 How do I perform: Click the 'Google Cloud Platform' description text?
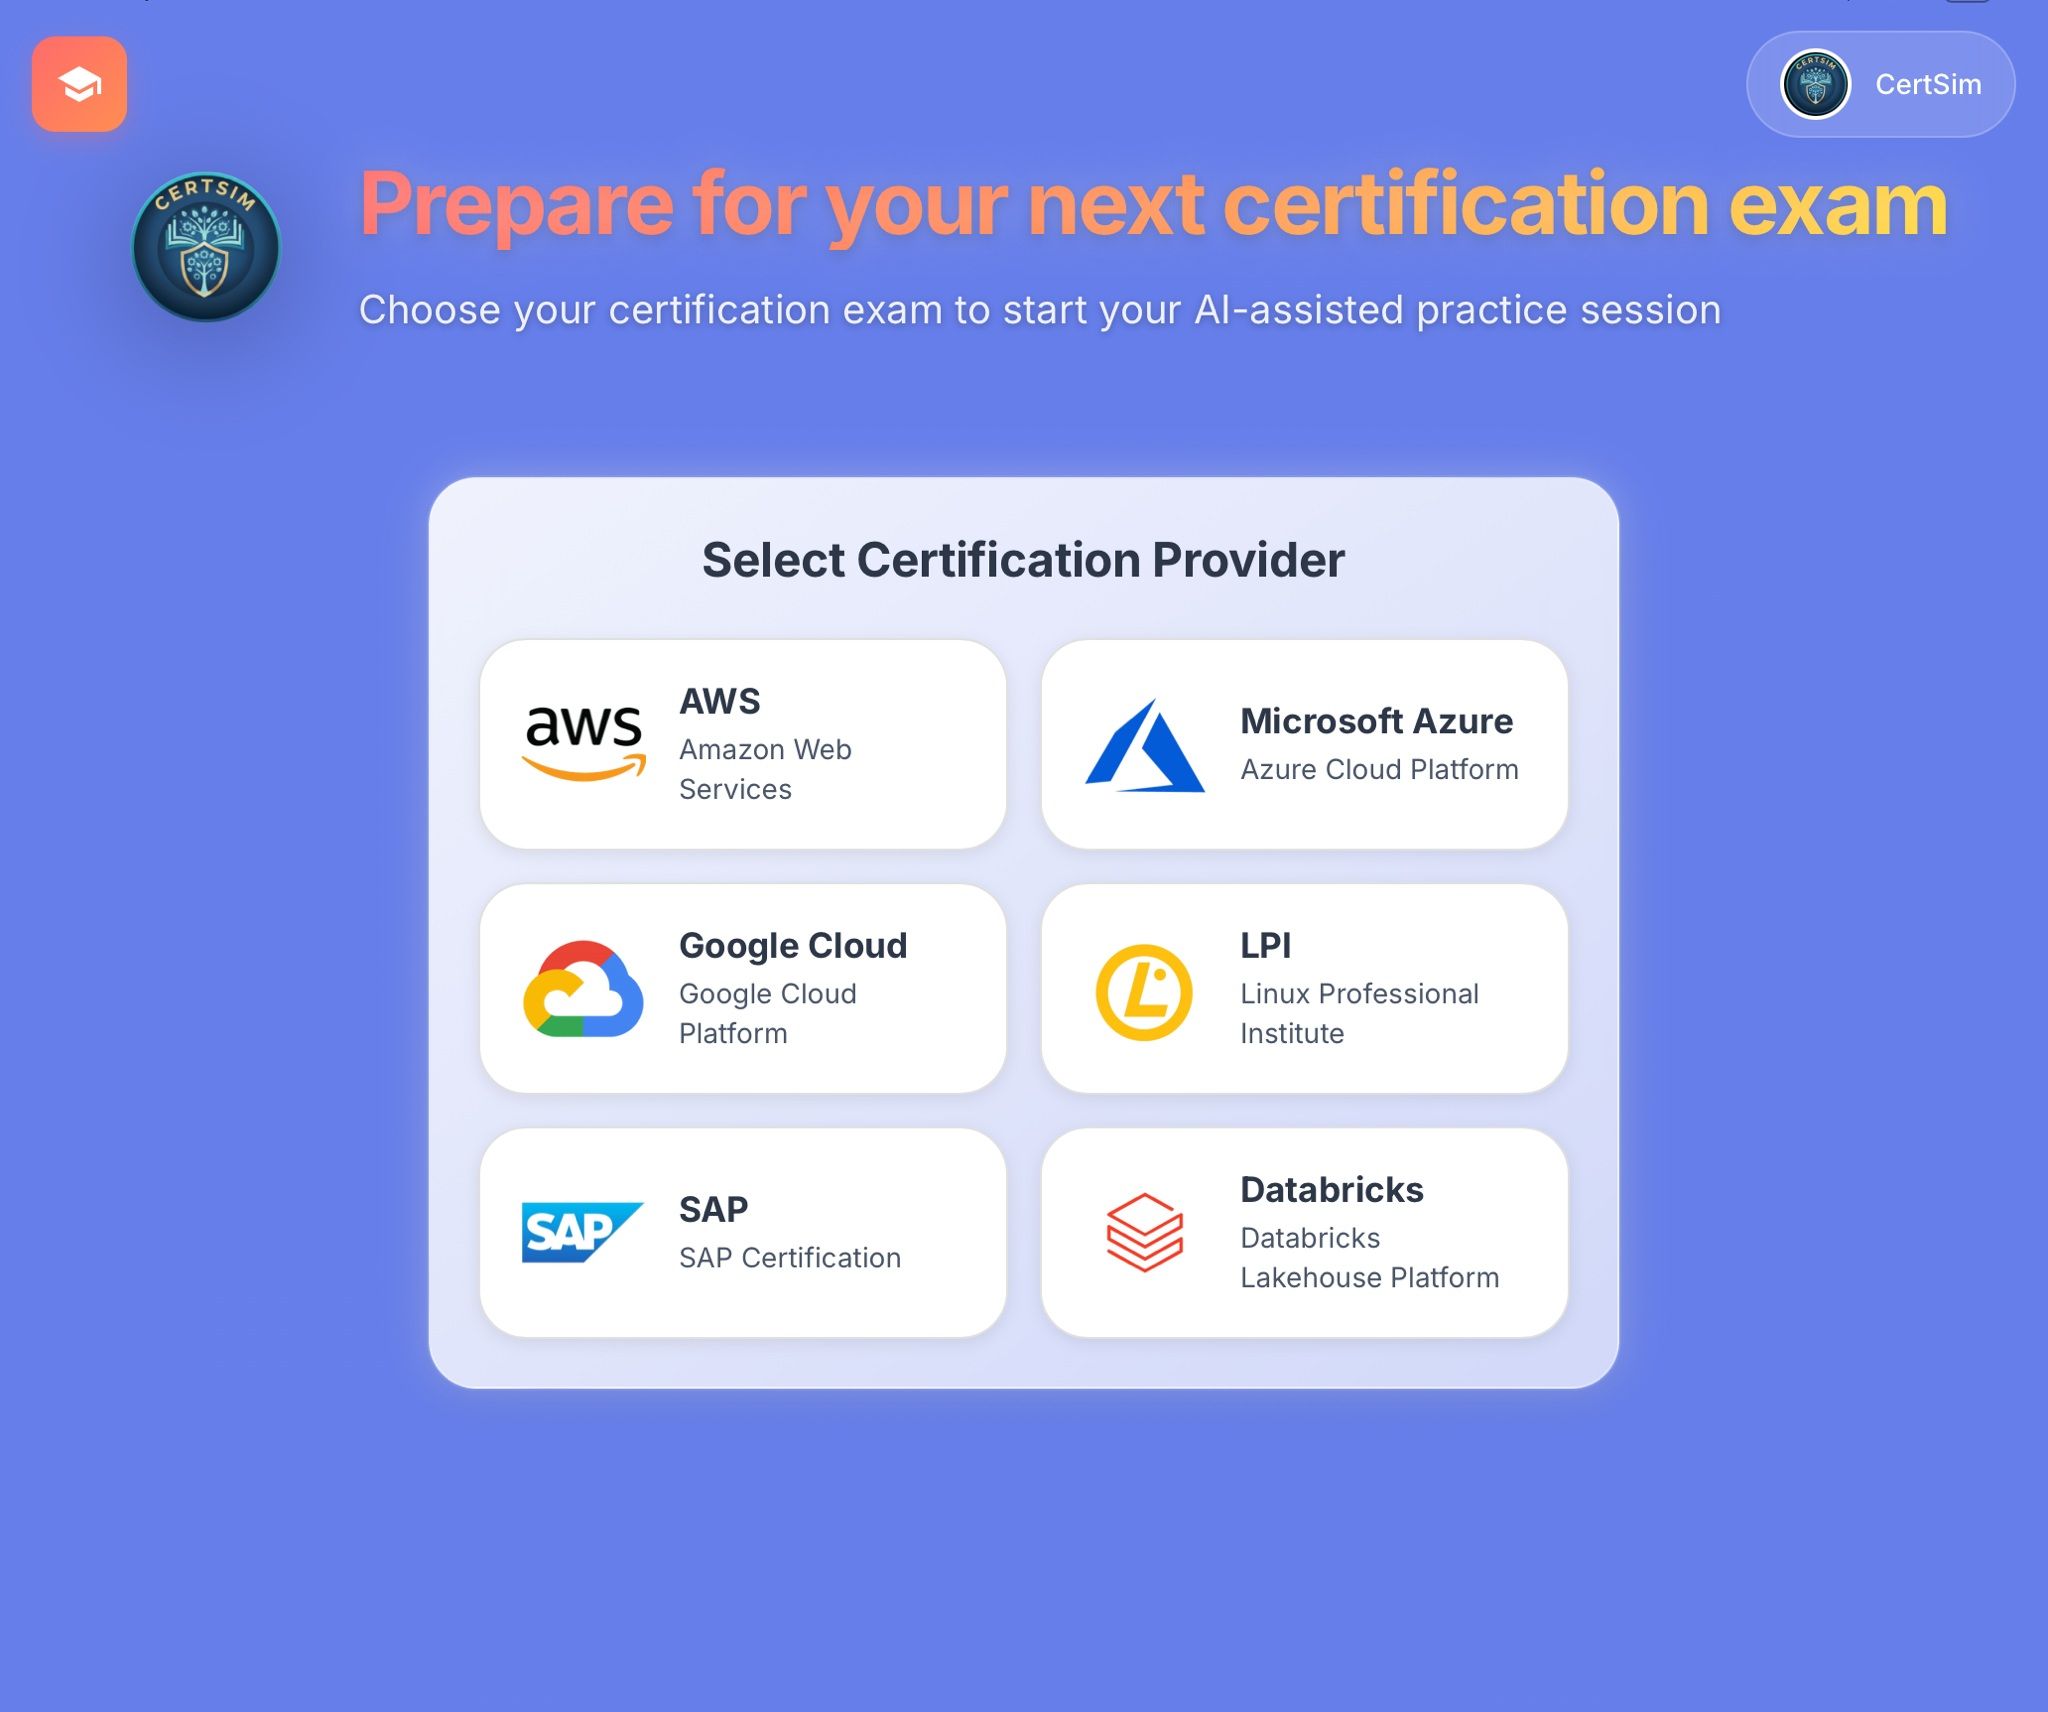pyautogui.click(x=767, y=1013)
